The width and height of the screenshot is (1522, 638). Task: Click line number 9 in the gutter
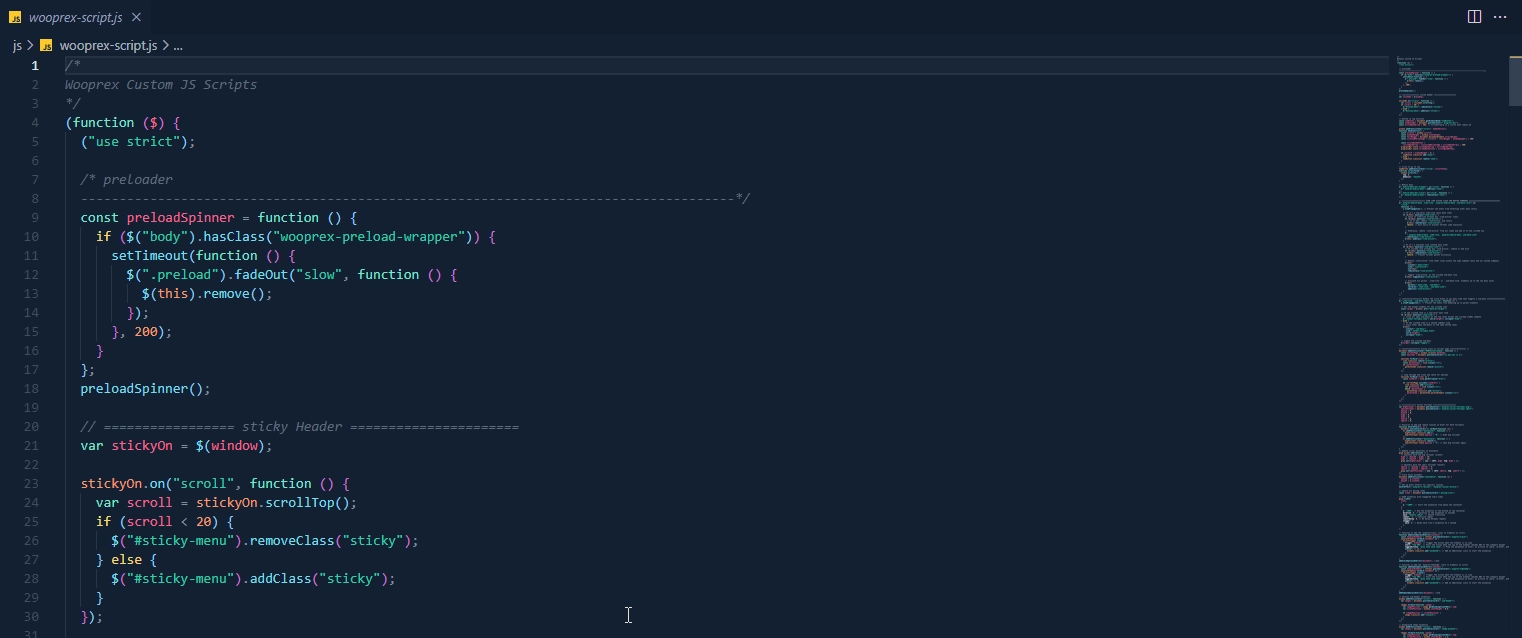pos(35,218)
